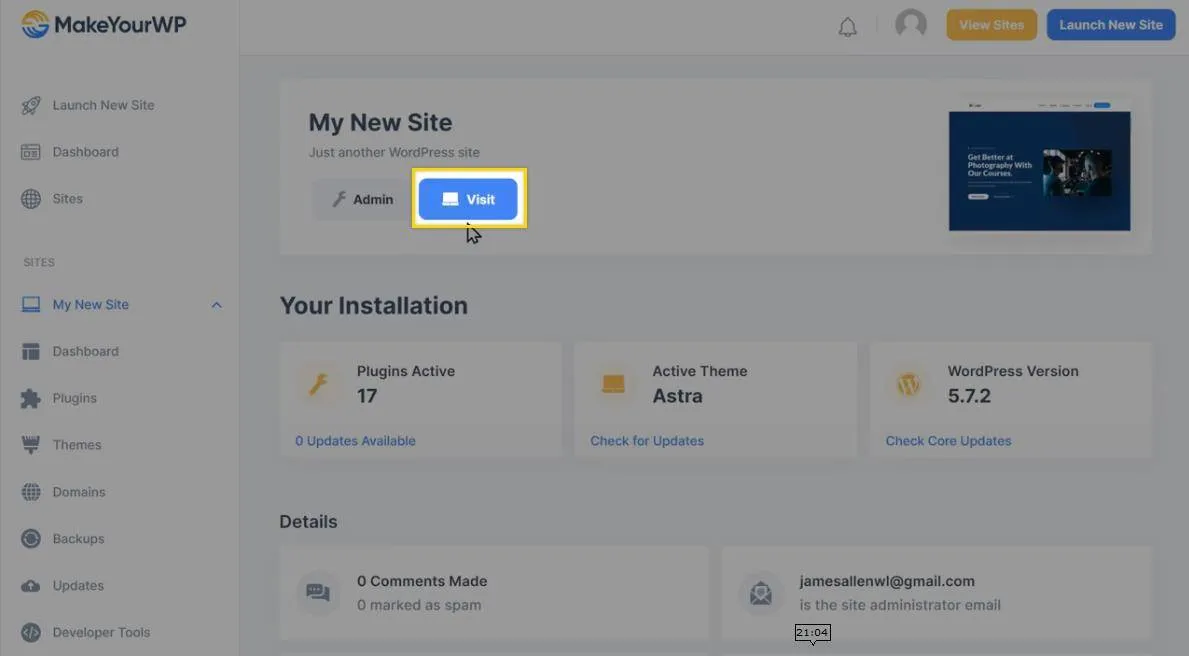The image size is (1189, 656).
Task: Click the globe icon next to Sites
Action: 31,199
